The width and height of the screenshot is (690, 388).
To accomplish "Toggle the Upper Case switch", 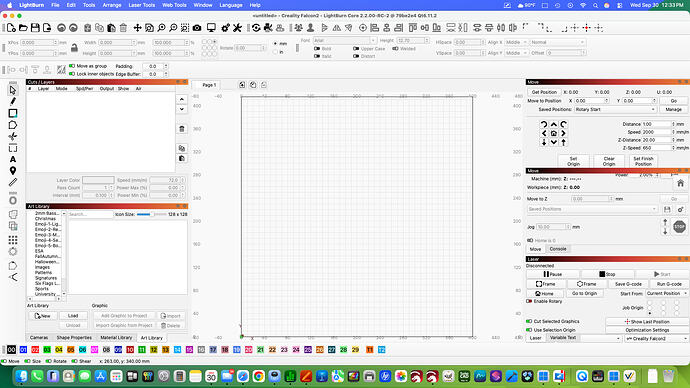I will coord(356,48).
